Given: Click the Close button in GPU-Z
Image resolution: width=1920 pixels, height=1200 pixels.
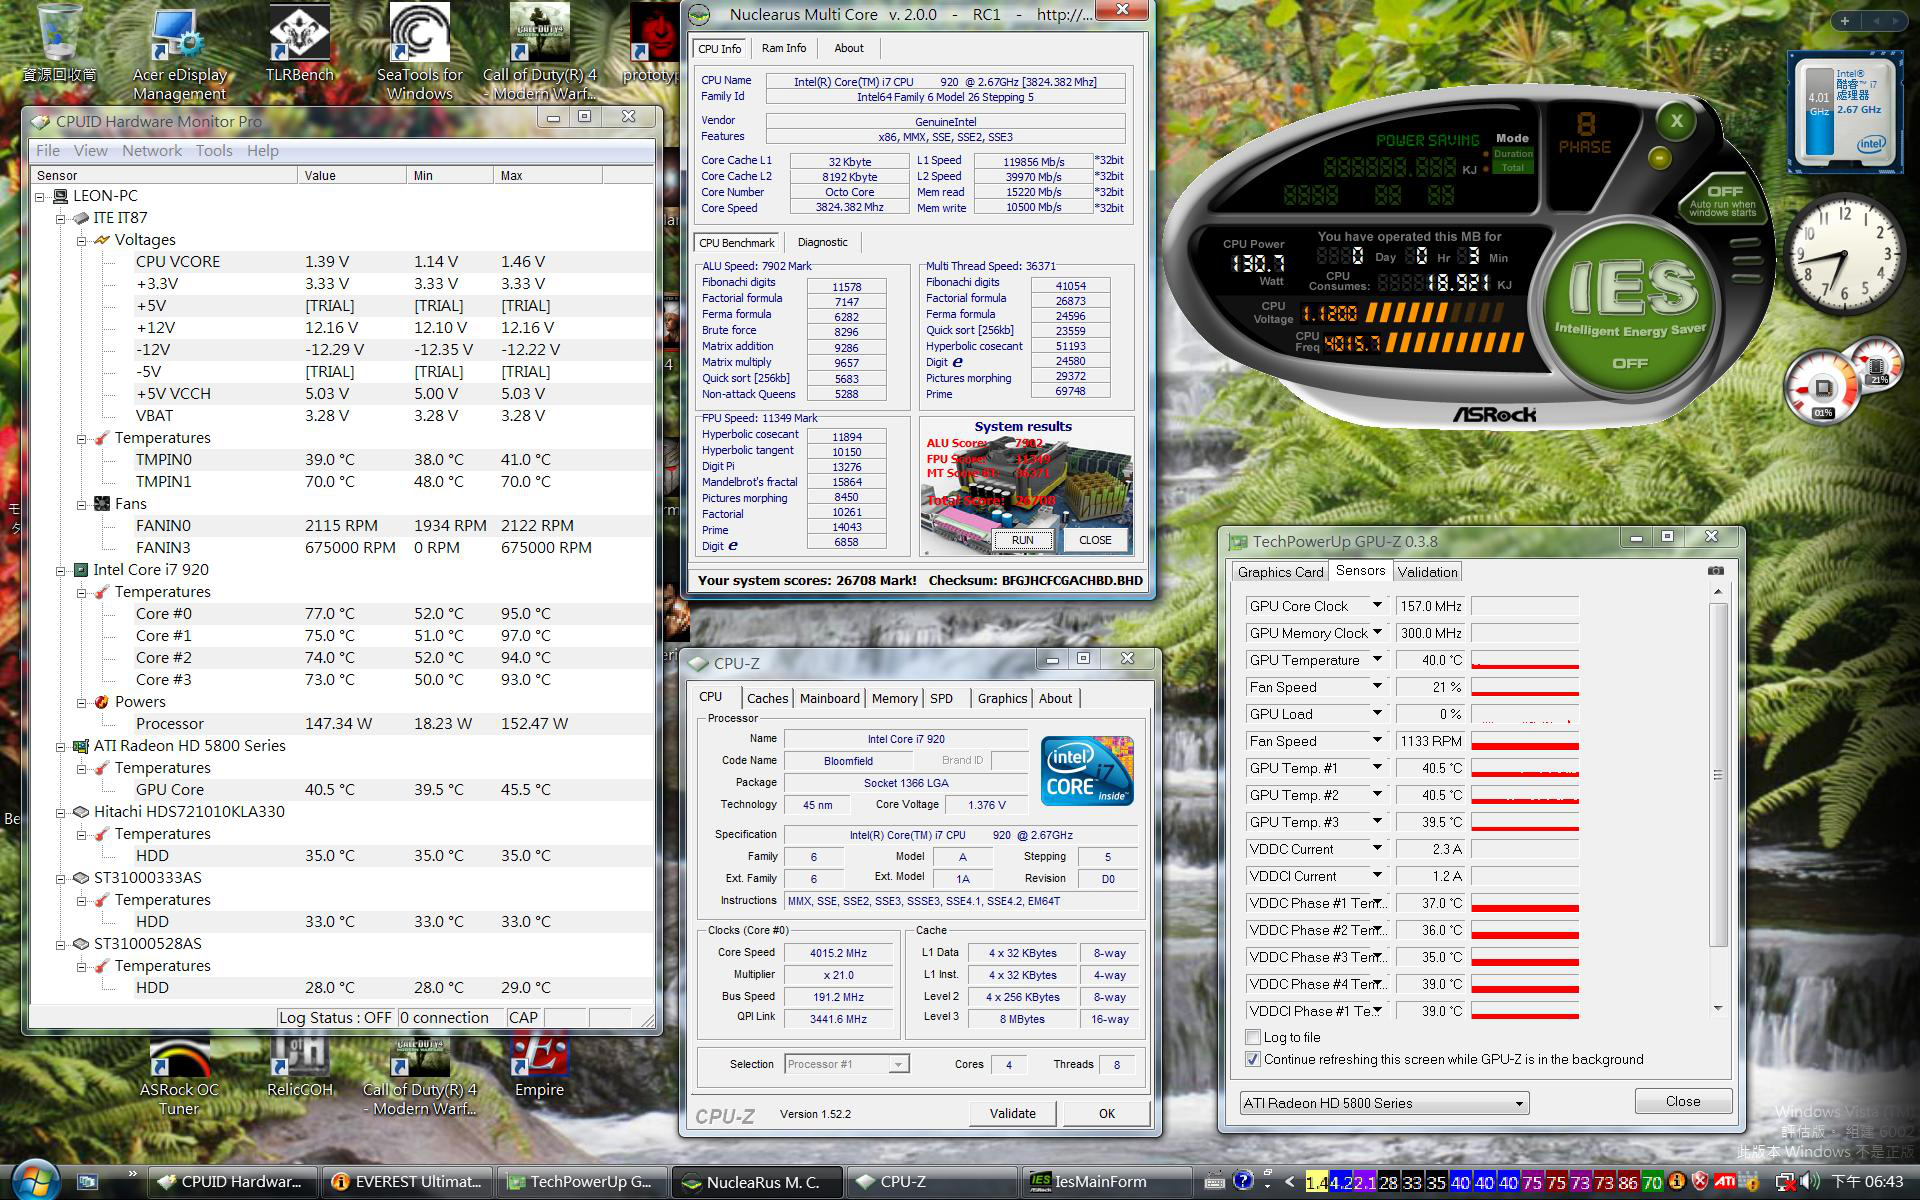Looking at the screenshot, I should coord(1682,1101).
